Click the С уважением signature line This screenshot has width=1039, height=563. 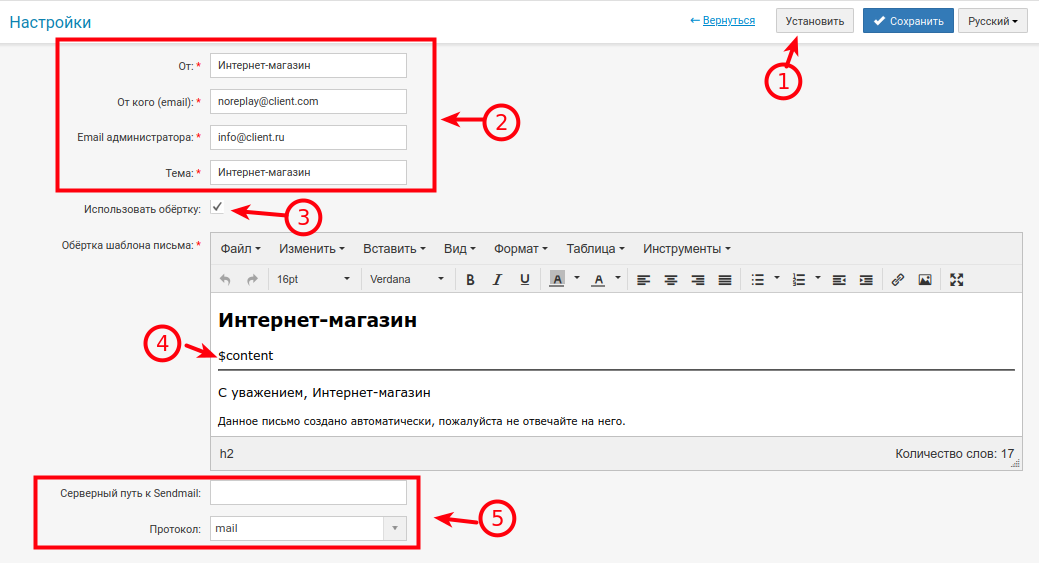324,393
